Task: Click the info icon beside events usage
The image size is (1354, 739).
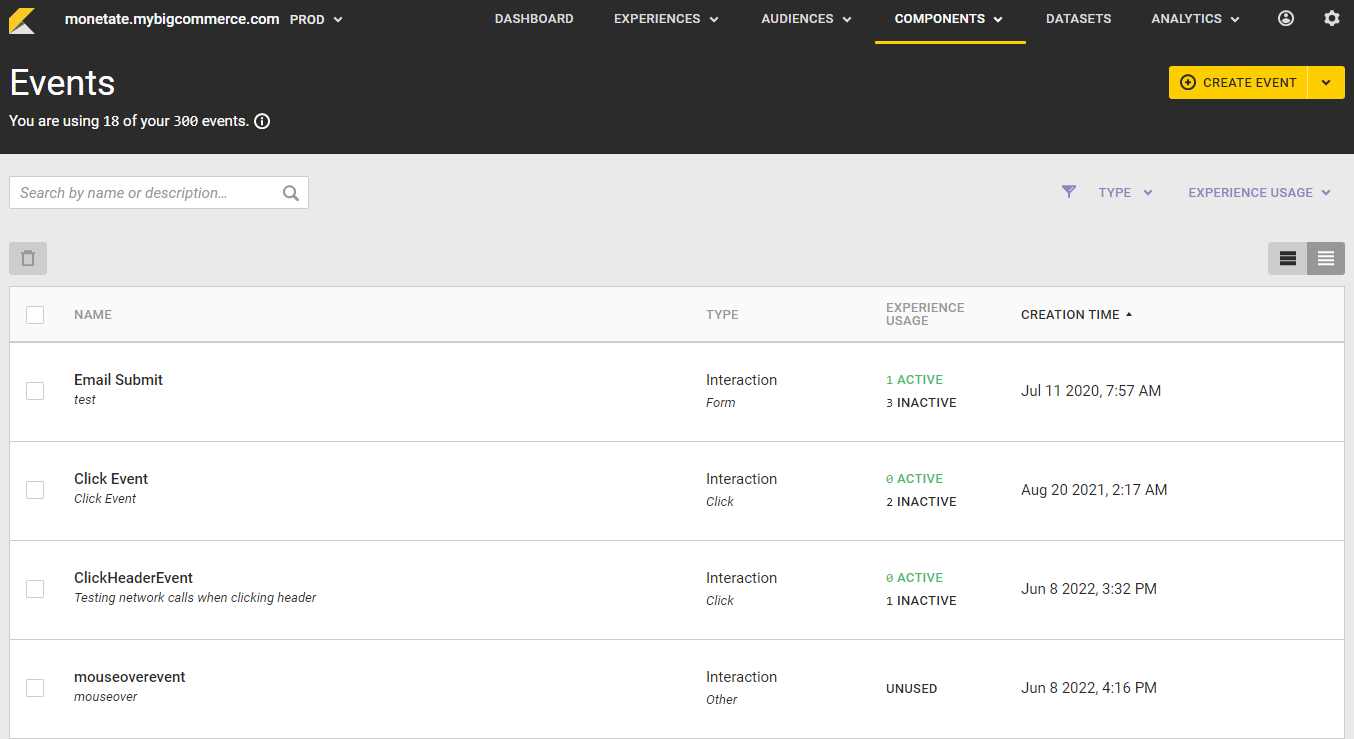Action: point(262,122)
